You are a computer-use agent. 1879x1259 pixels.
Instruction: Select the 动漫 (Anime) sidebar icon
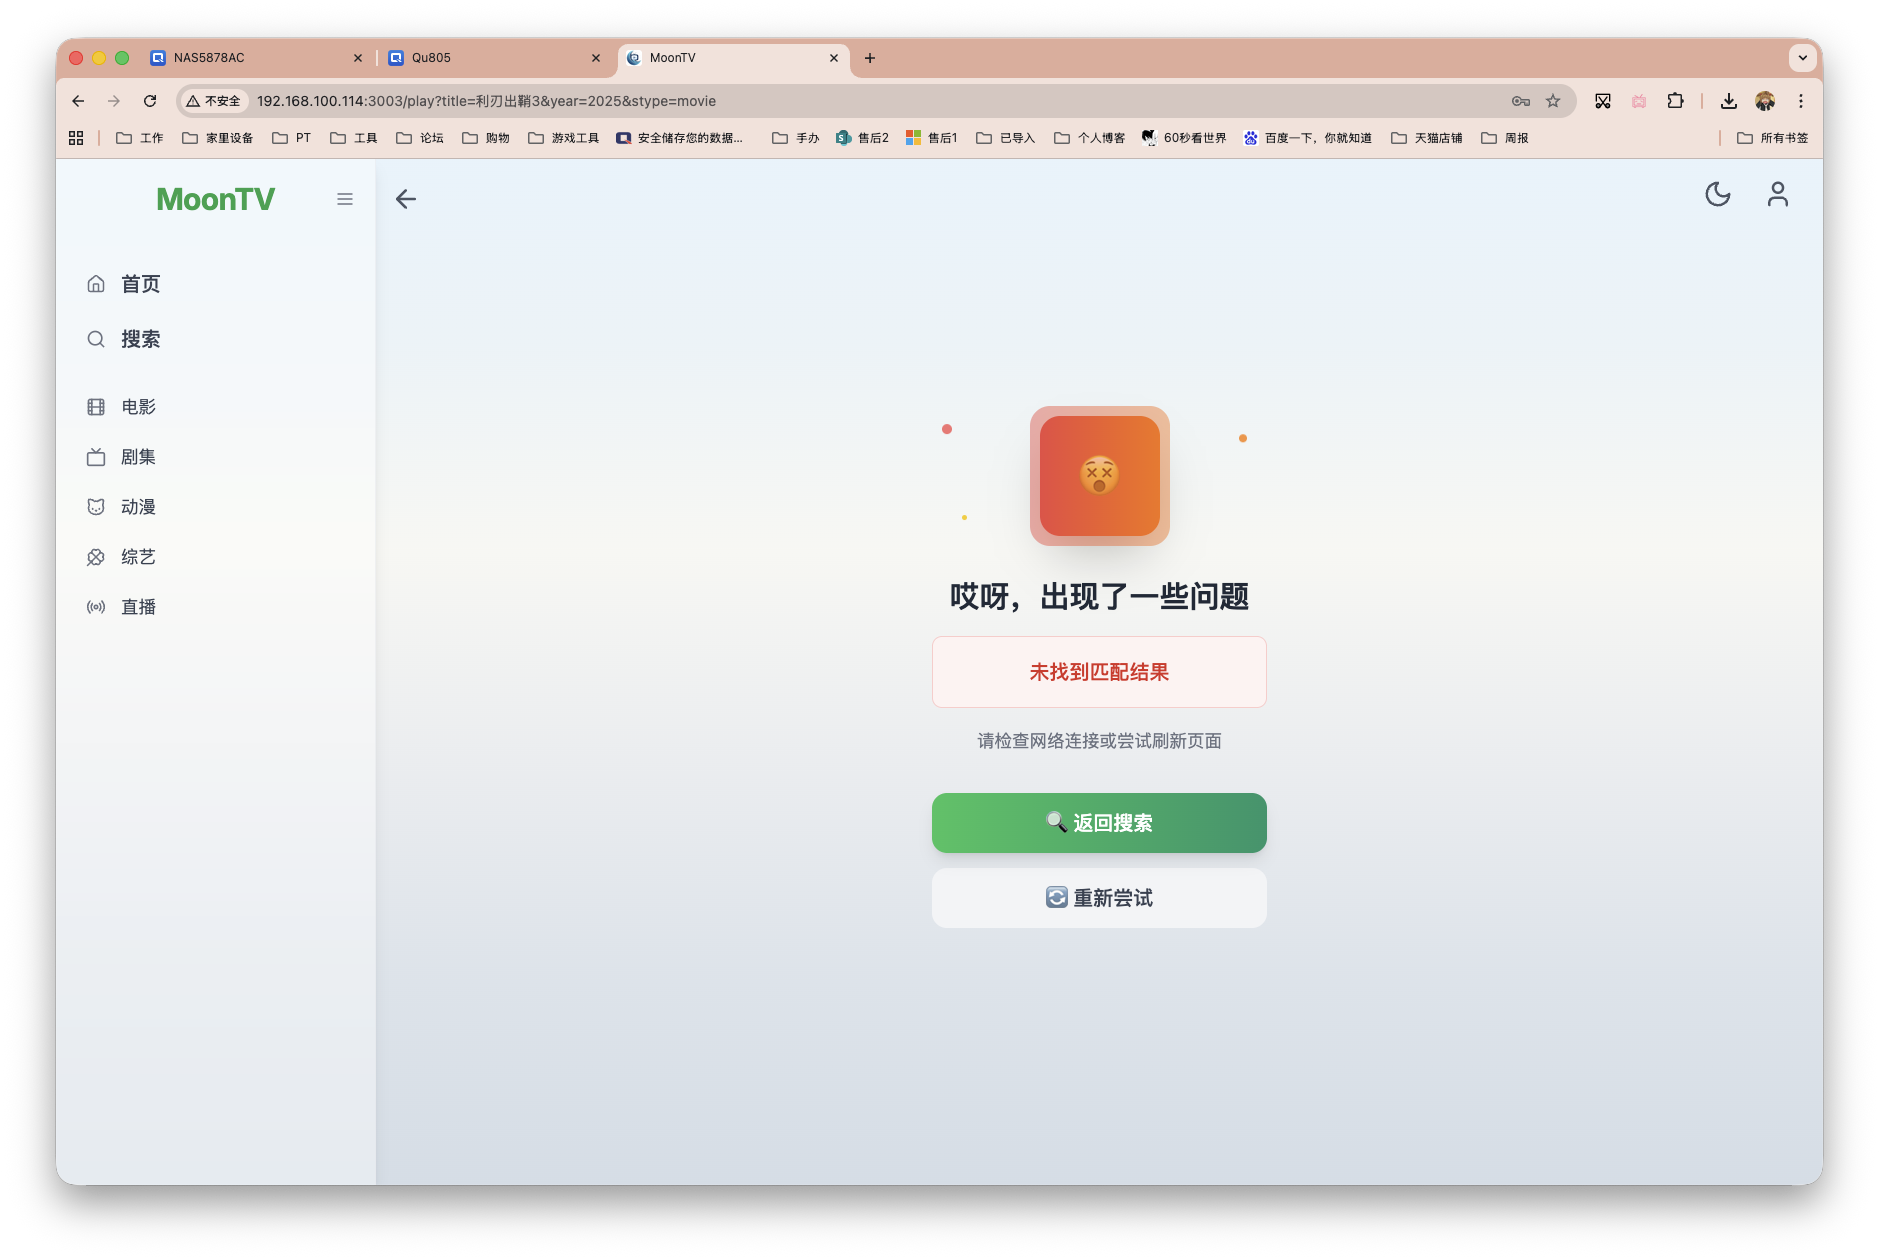tap(96, 506)
